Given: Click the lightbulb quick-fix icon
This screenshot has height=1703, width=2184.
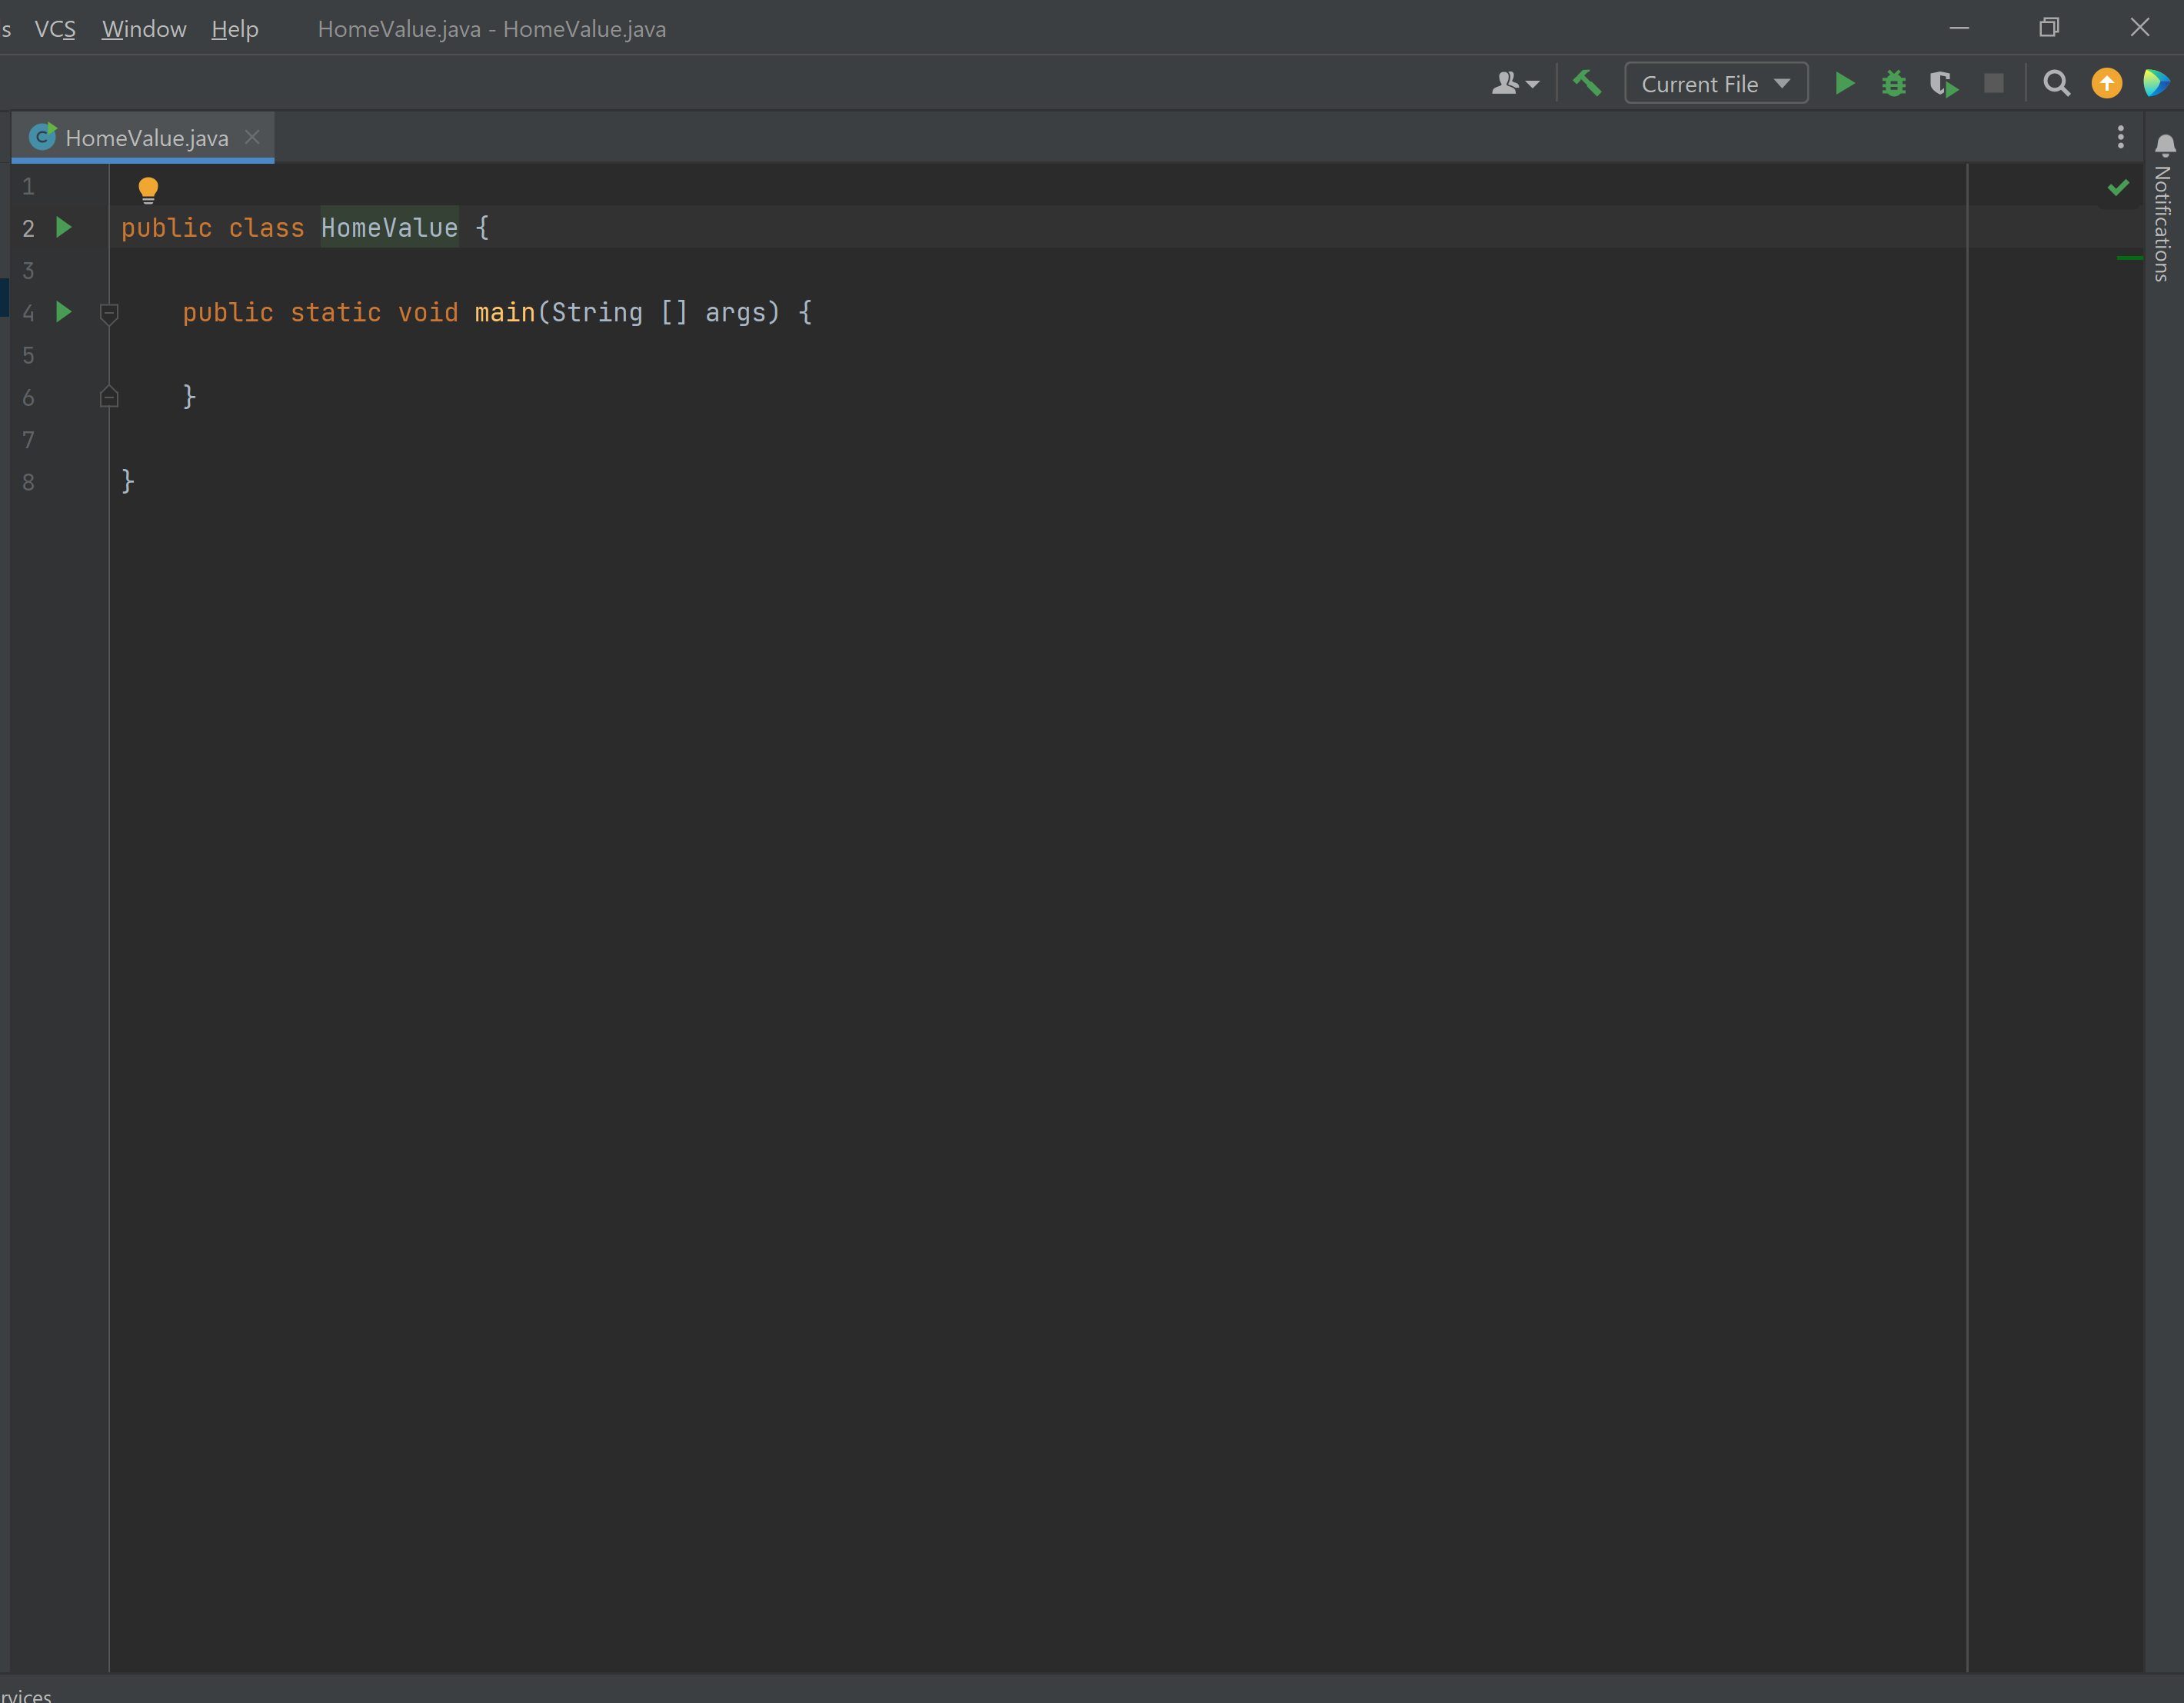Looking at the screenshot, I should [148, 189].
